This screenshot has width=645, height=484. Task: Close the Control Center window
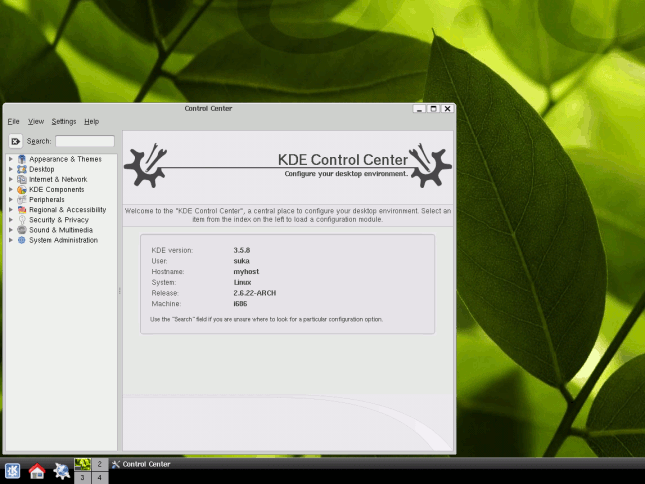[448, 109]
